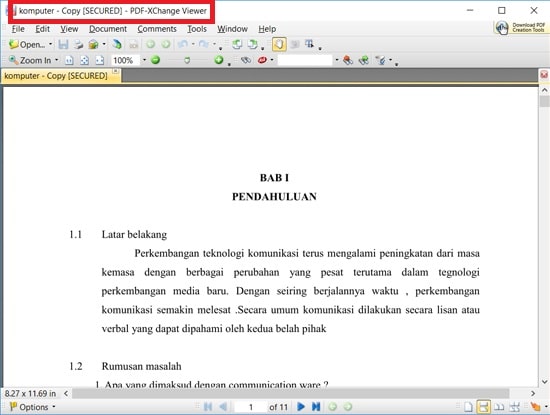Click the find next icon
The width and height of the screenshot is (550, 415).
(364, 60)
